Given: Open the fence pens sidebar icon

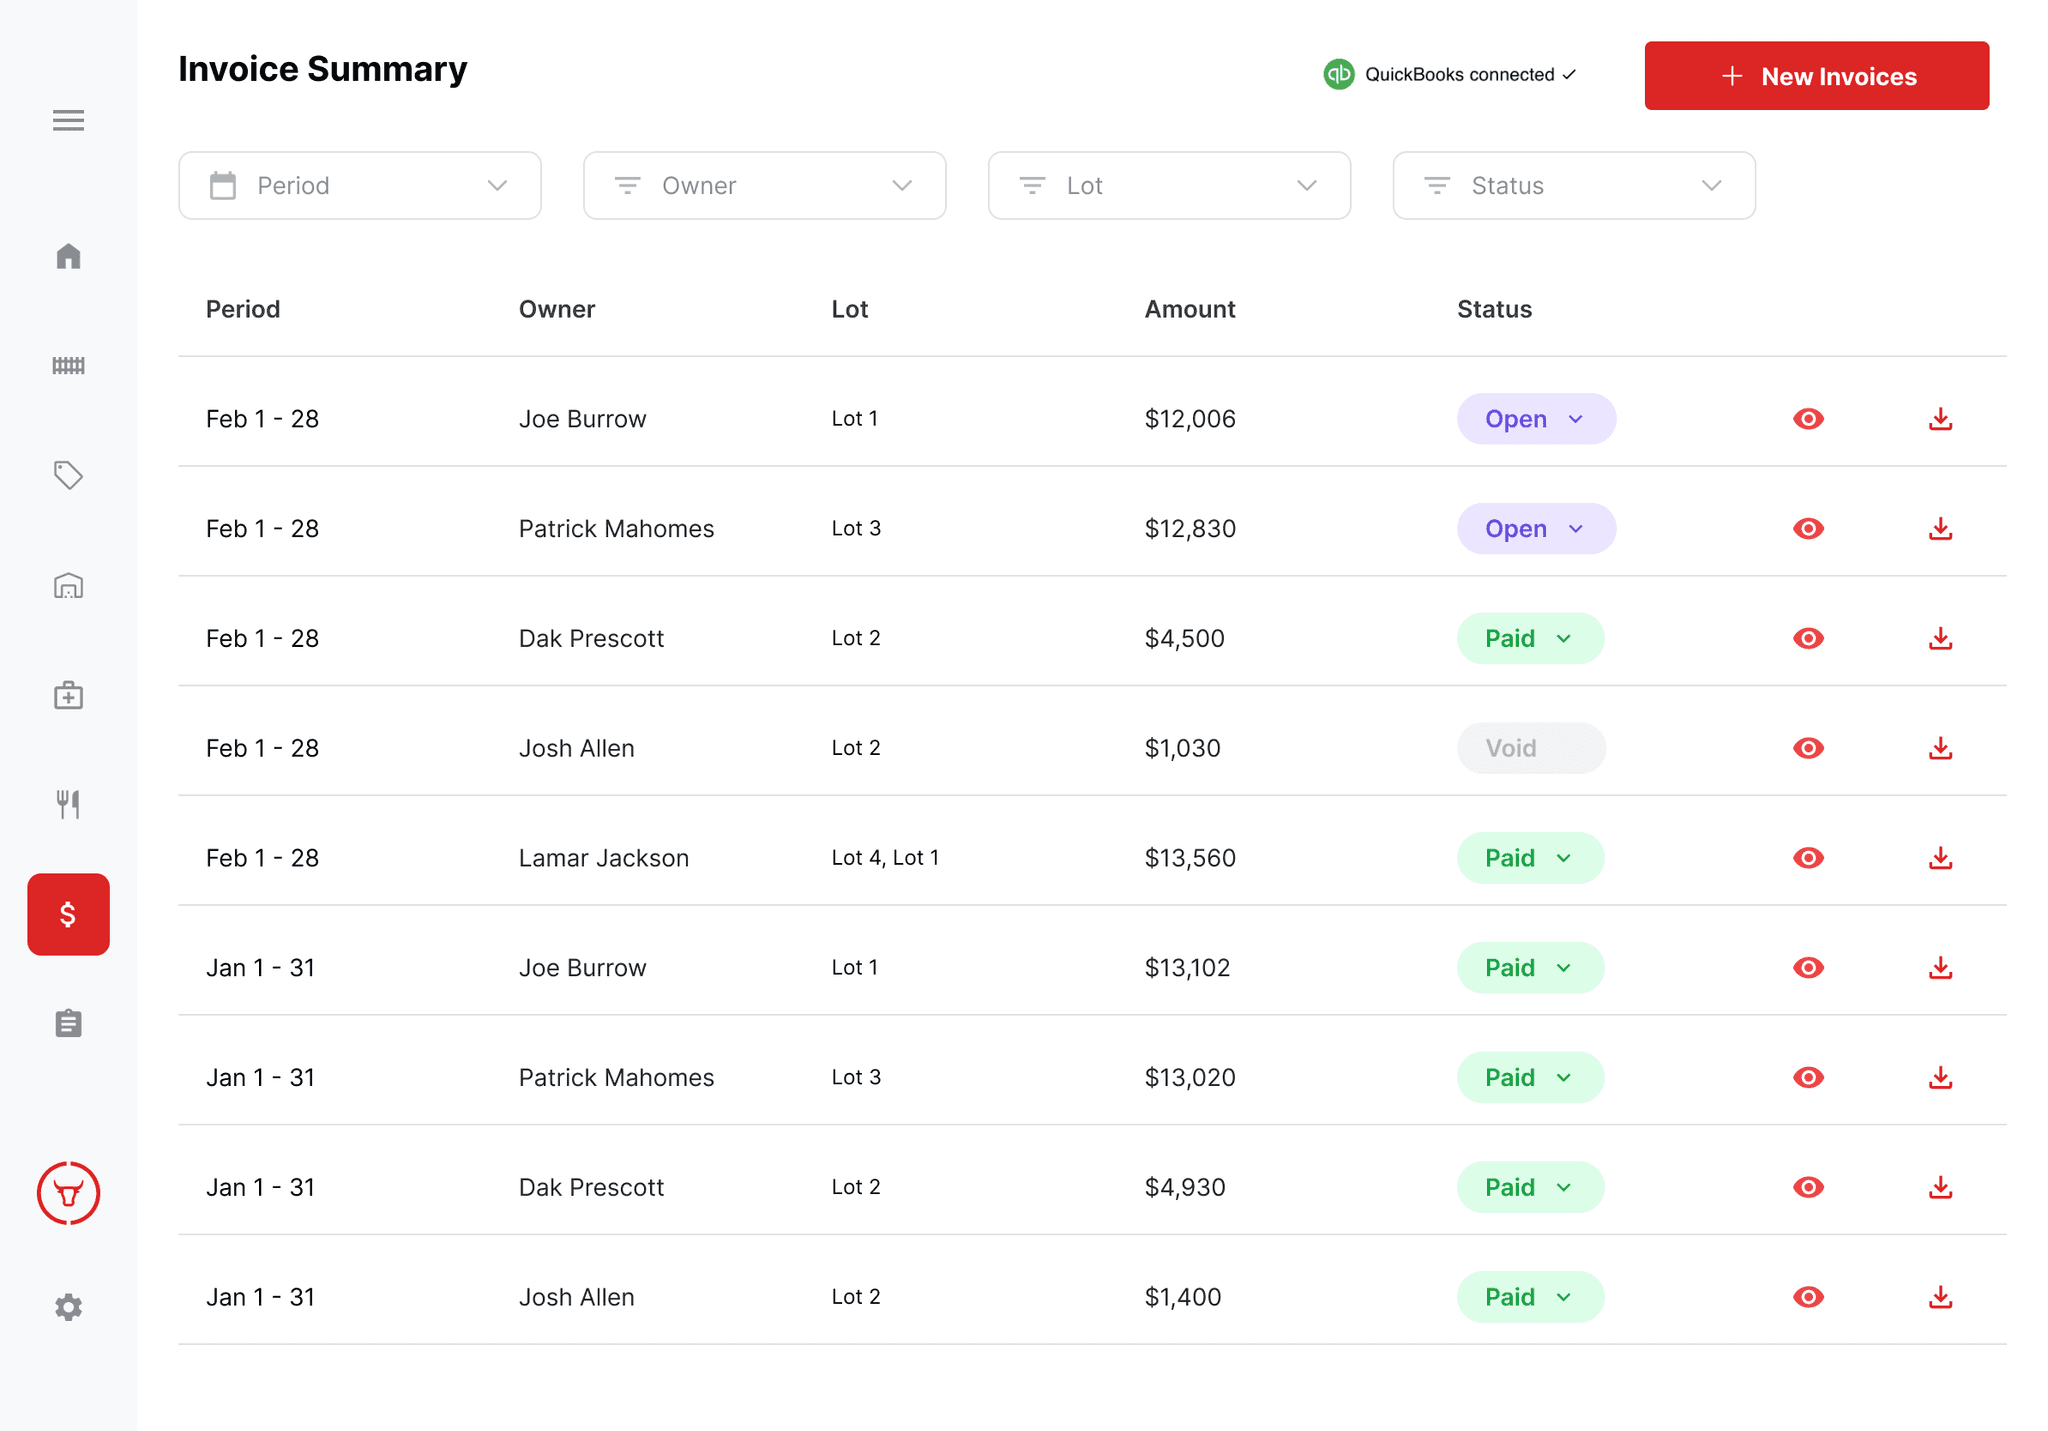Looking at the screenshot, I should [68, 366].
